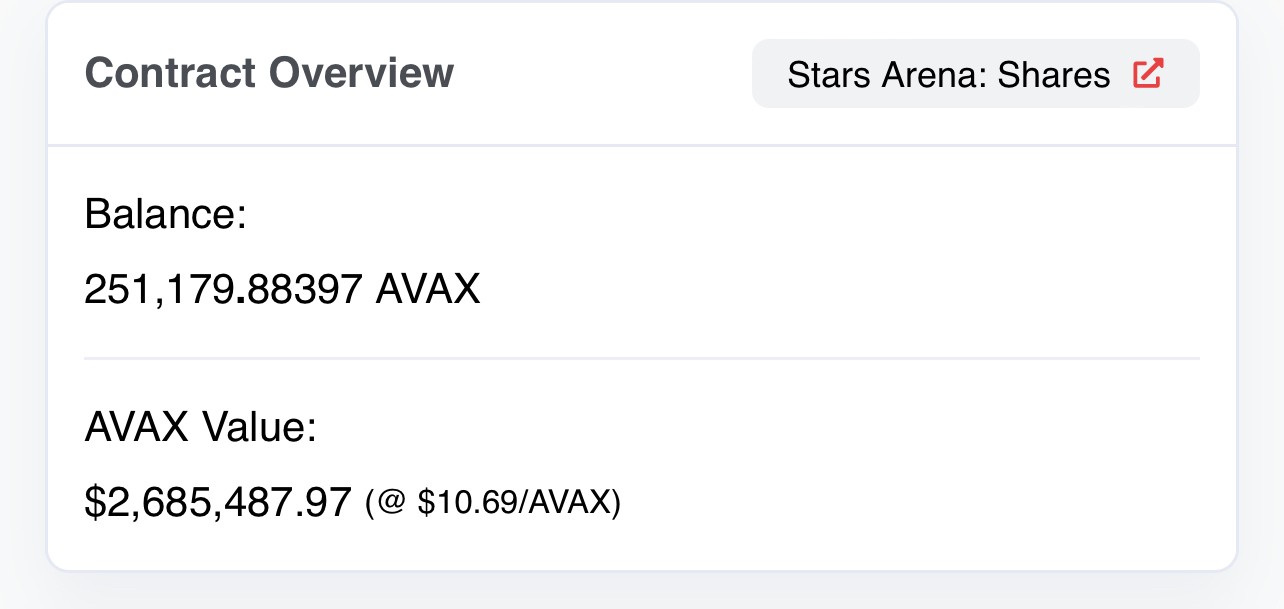Image resolution: width=1284 pixels, height=609 pixels.
Task: Click empty header space left of Stars Arena tag
Action: (x=600, y=73)
